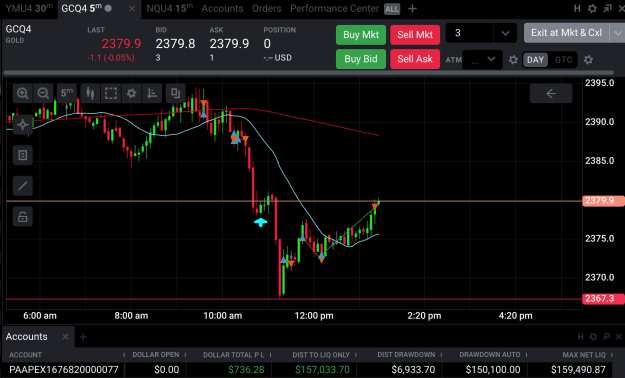This screenshot has width=625, height=378.
Task: Open ATM settings gear icon
Action: tap(513, 60)
